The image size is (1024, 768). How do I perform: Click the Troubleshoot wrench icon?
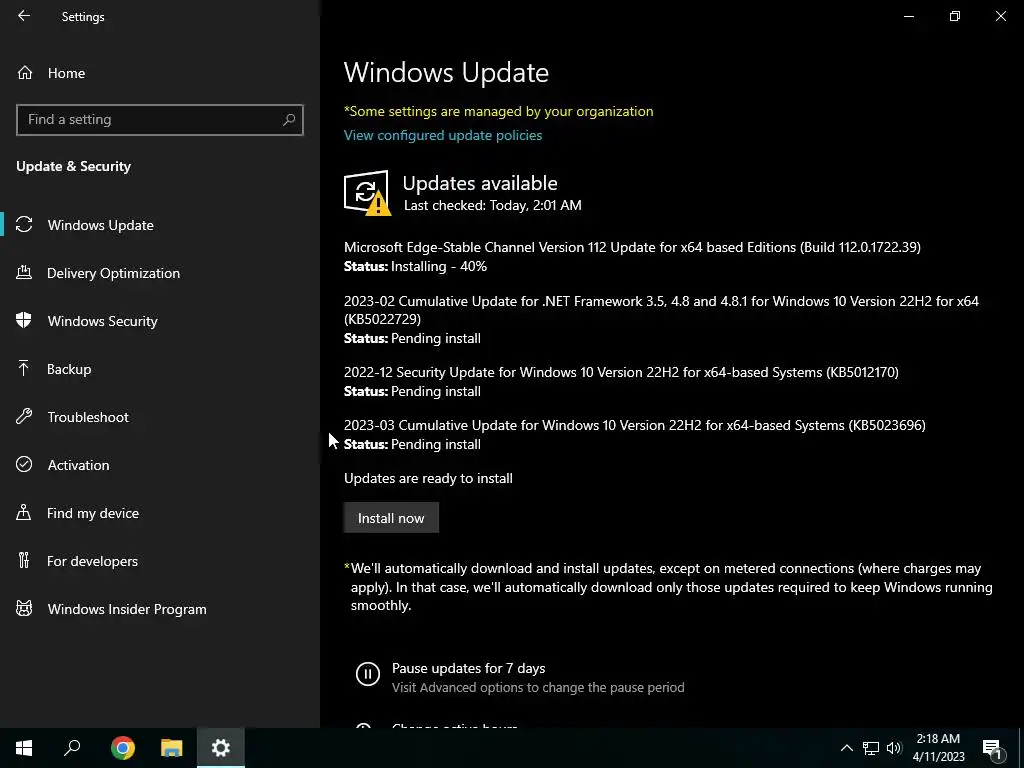point(24,417)
